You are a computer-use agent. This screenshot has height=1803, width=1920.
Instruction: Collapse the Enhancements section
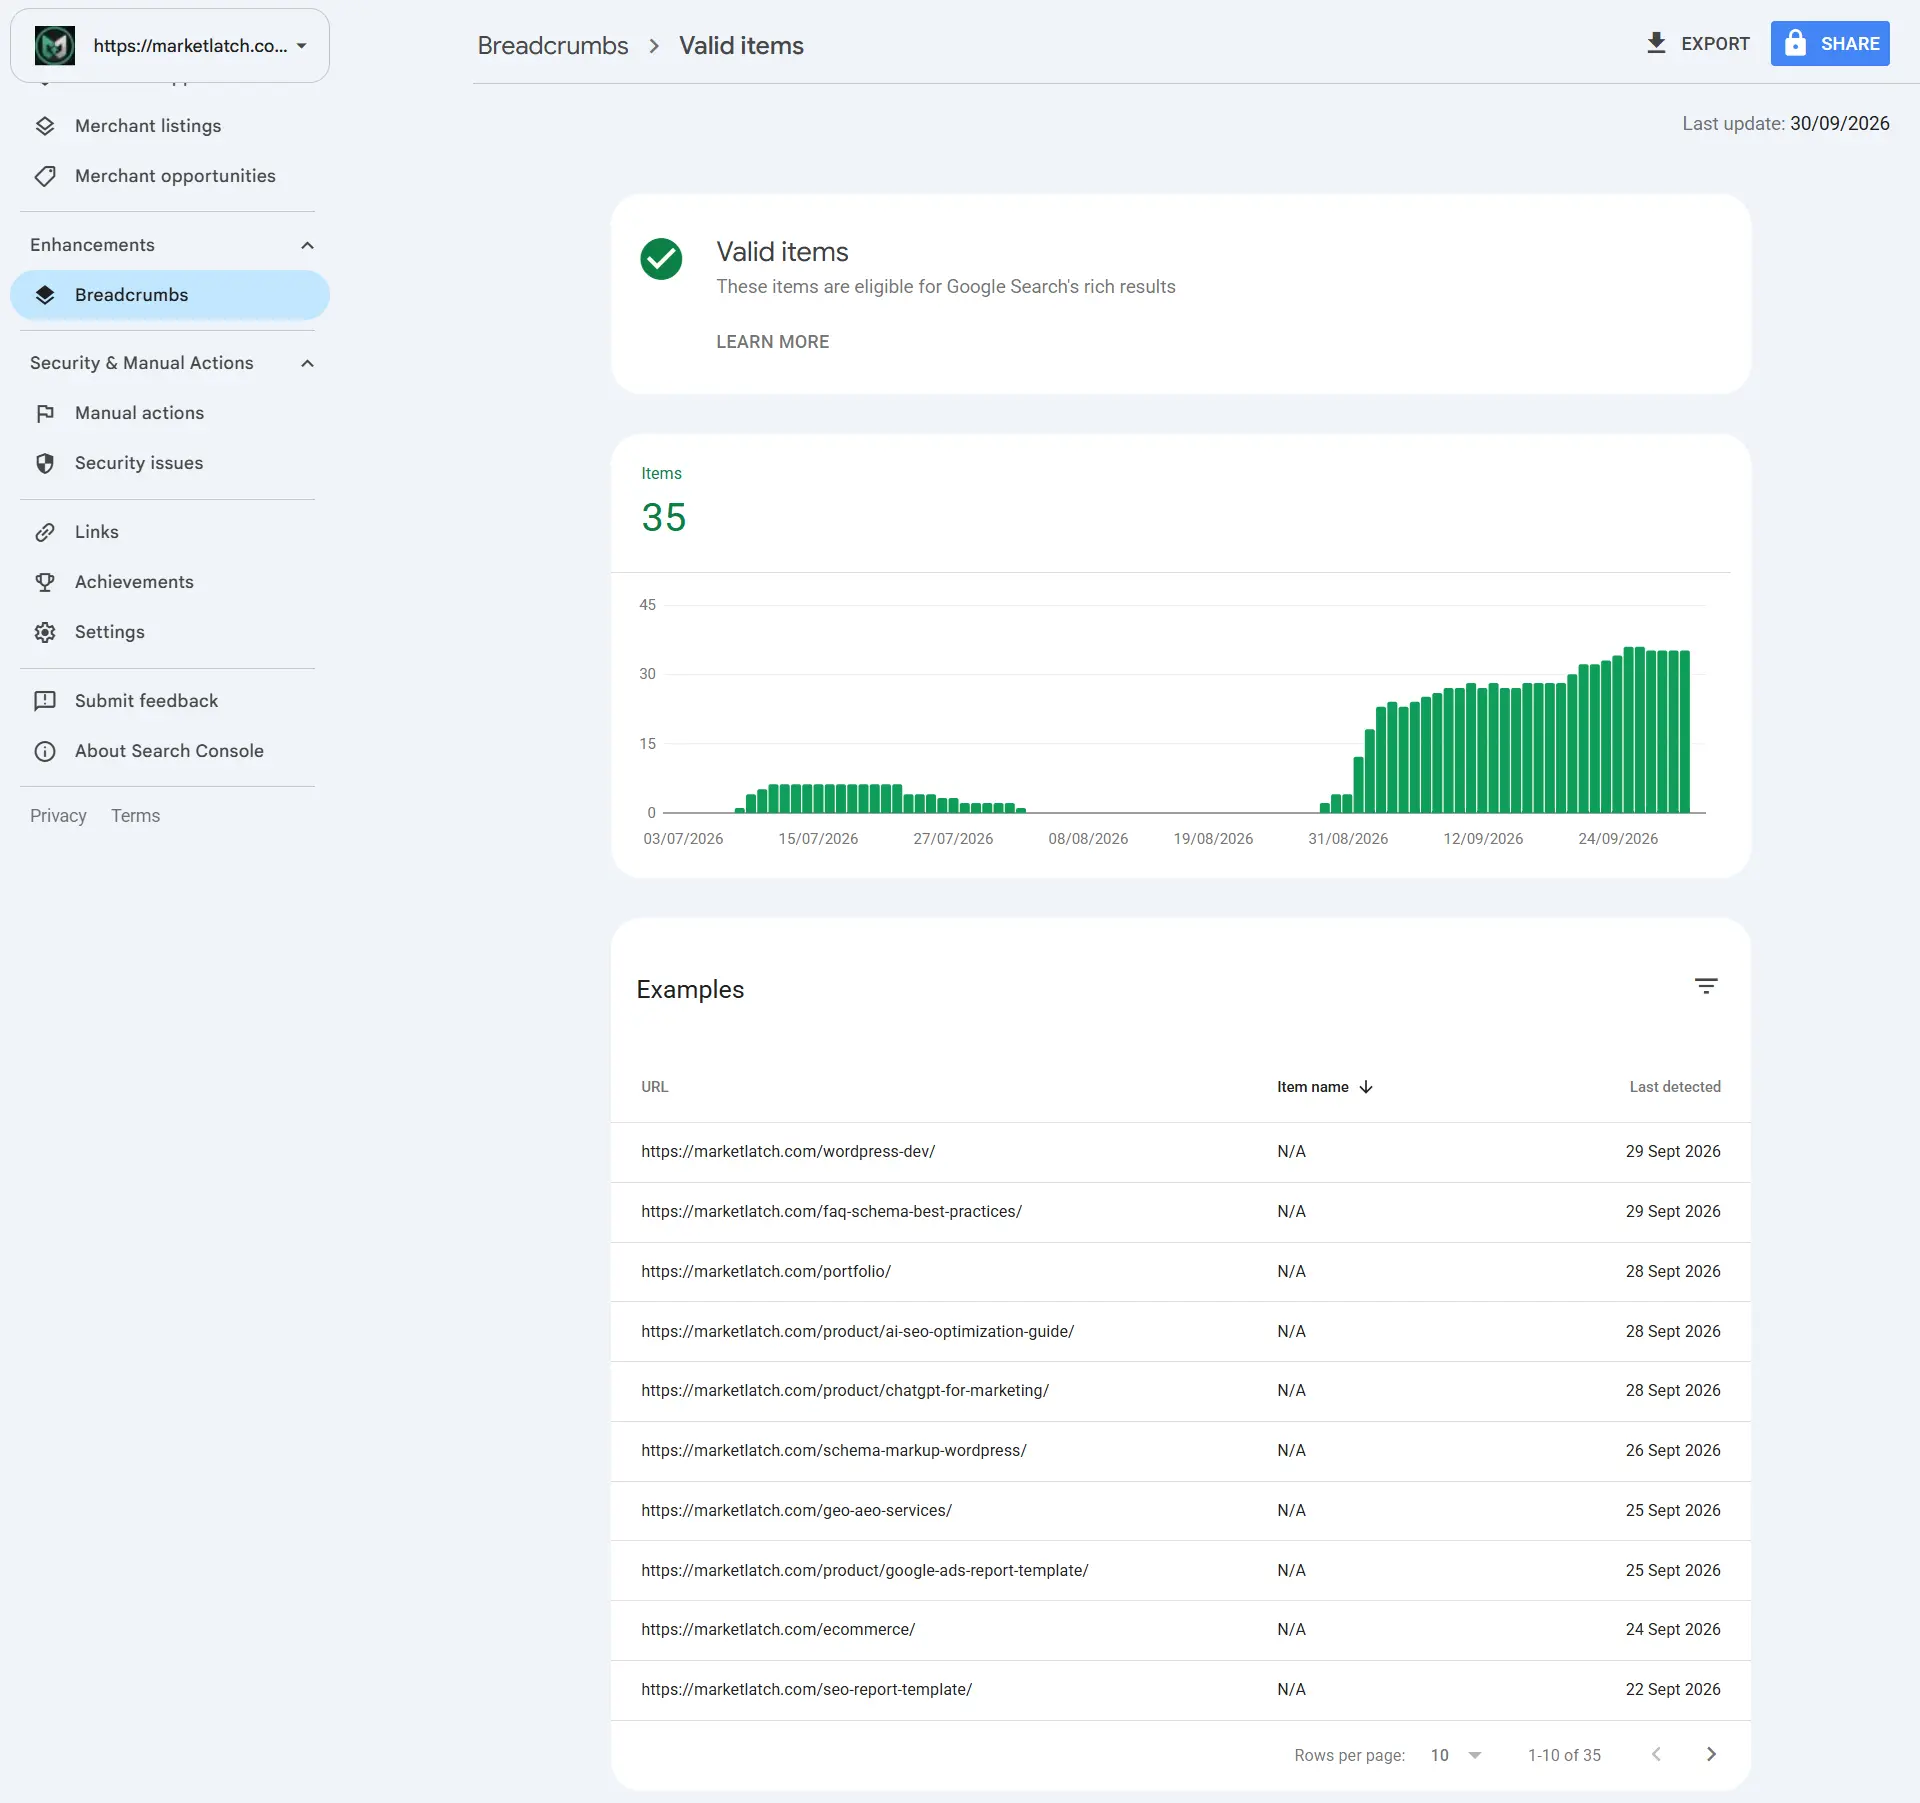click(x=307, y=245)
